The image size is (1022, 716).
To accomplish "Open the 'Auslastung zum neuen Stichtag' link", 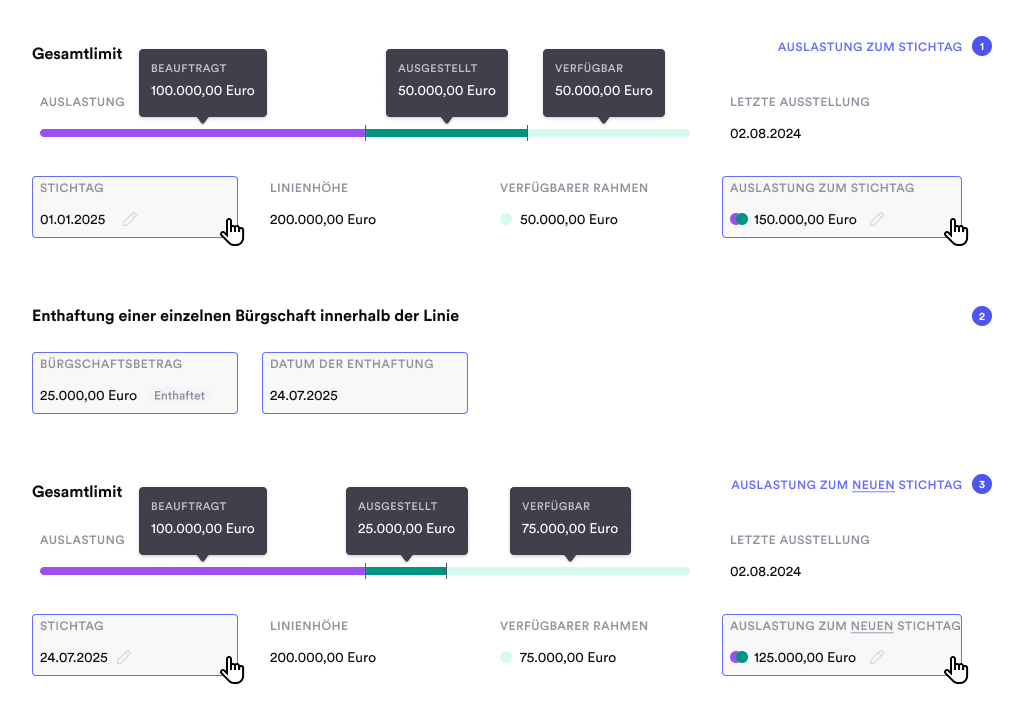I will (x=846, y=485).
